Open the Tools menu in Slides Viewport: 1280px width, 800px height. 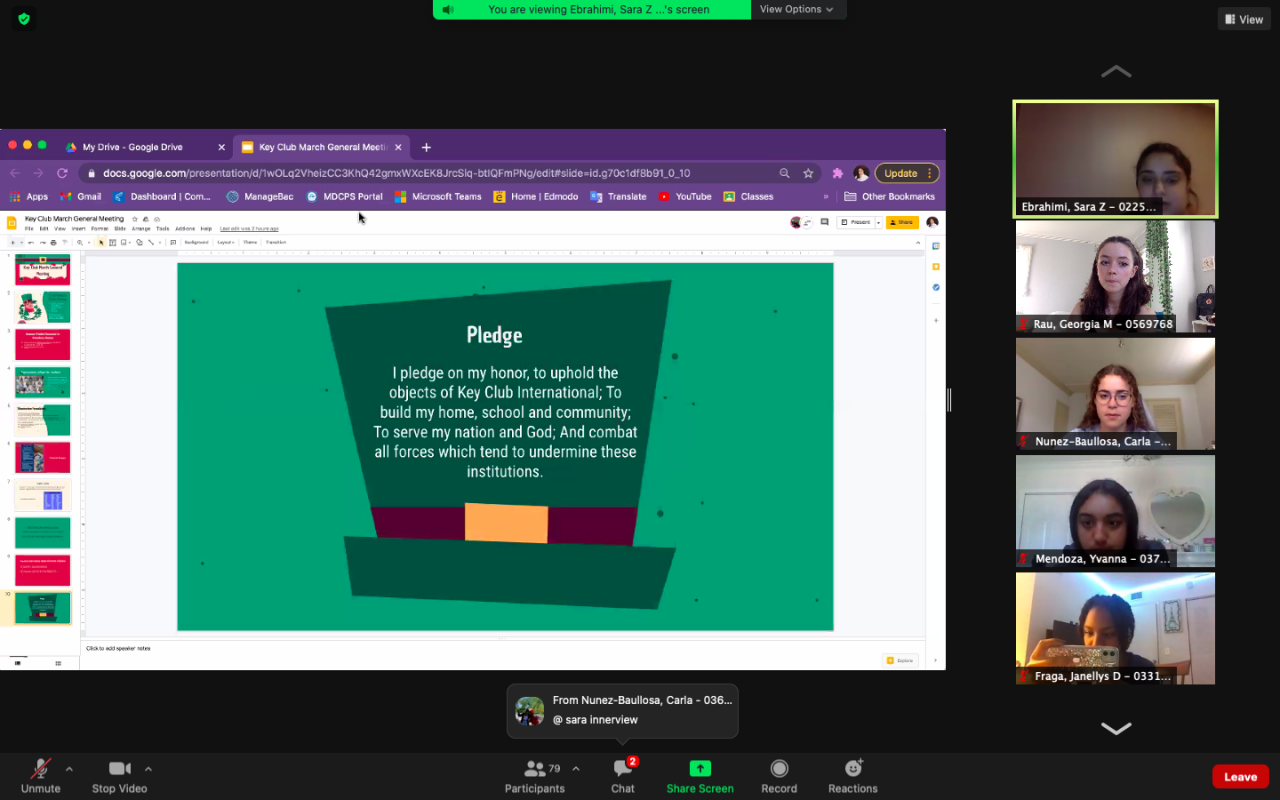coord(162,229)
